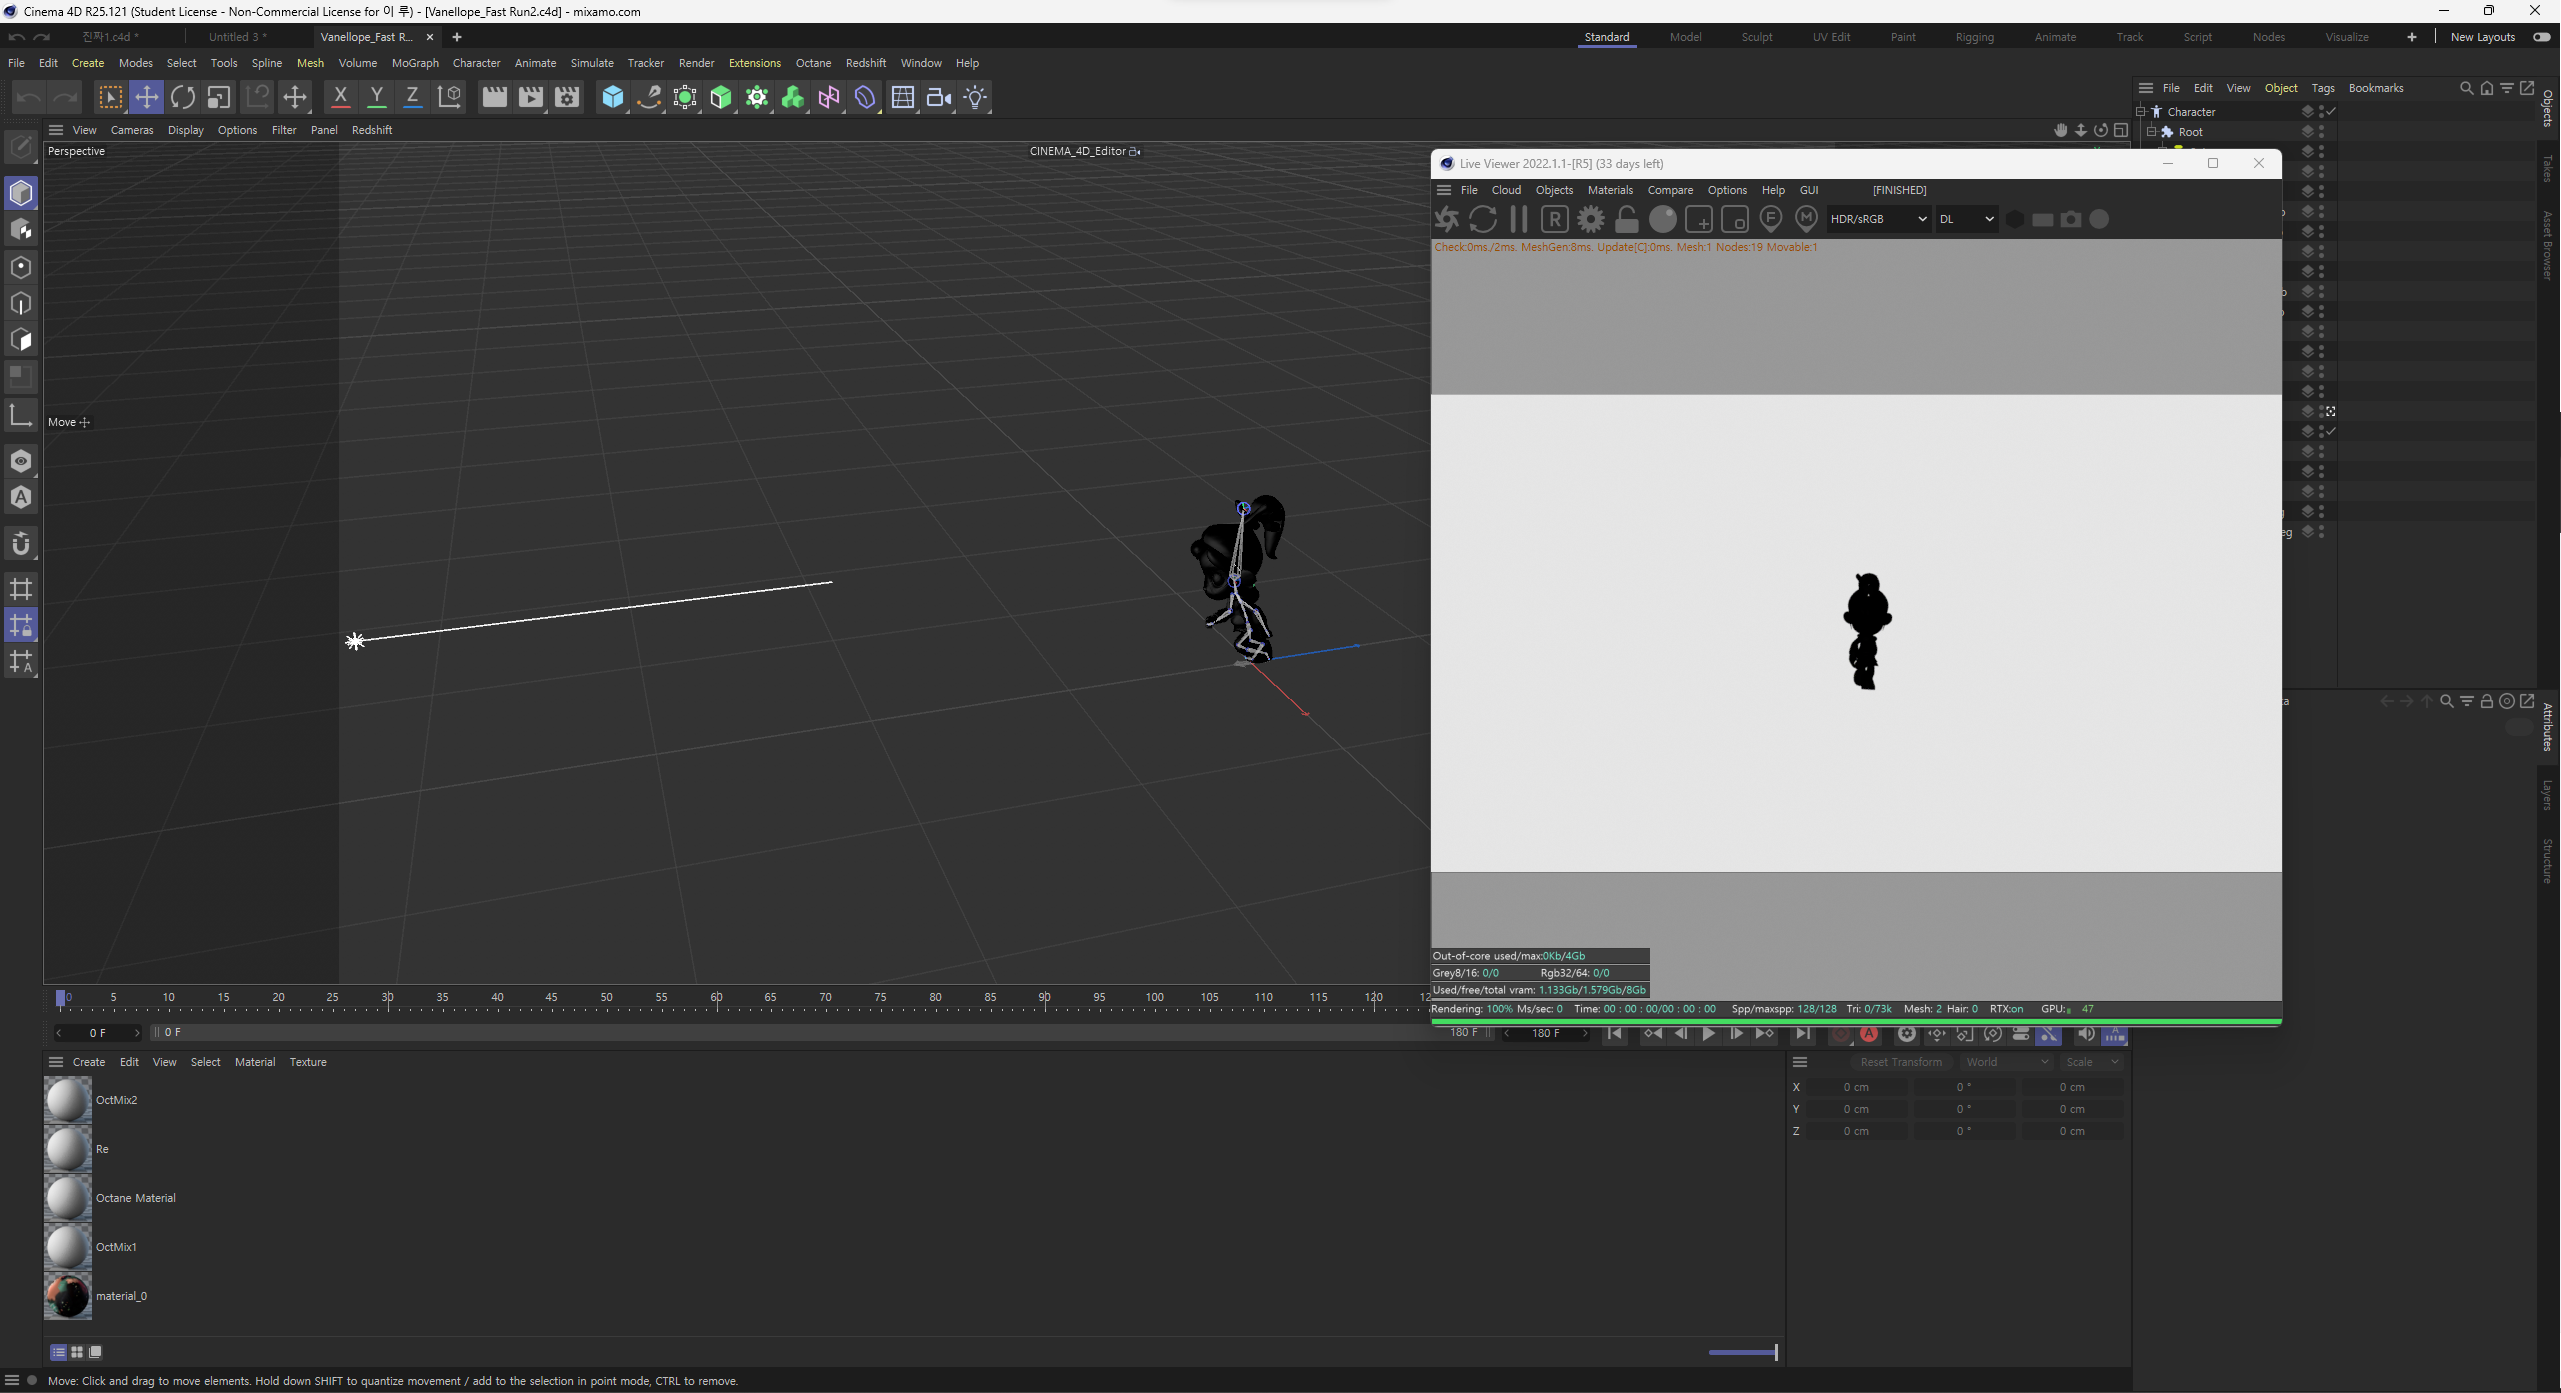Collapse the Root tree item
The image size is (2561, 1393).
tap(2152, 131)
